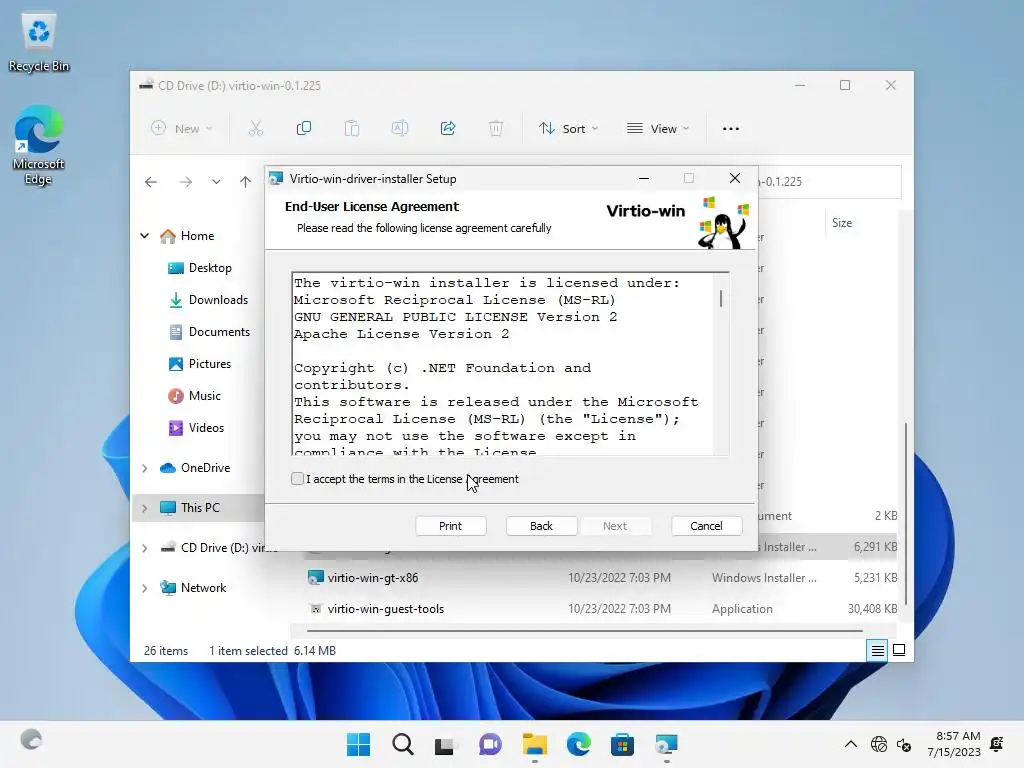Switch to large thumbnails view icon

coord(899,650)
